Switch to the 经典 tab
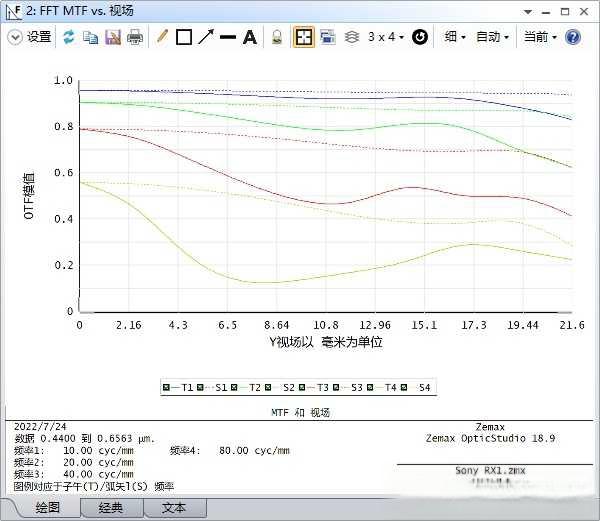This screenshot has height=521, width=600. click(x=111, y=508)
